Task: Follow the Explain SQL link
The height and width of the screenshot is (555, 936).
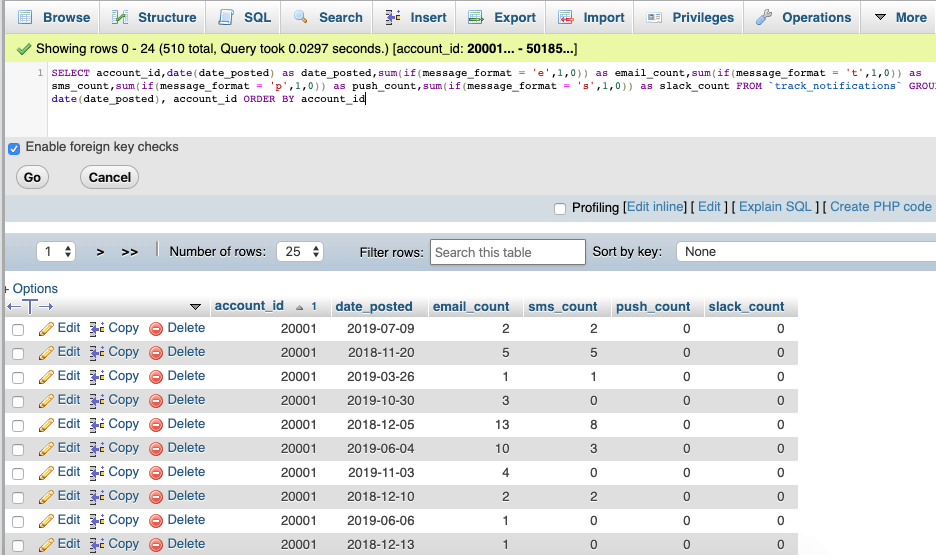Action: pyautogui.click(x=775, y=207)
